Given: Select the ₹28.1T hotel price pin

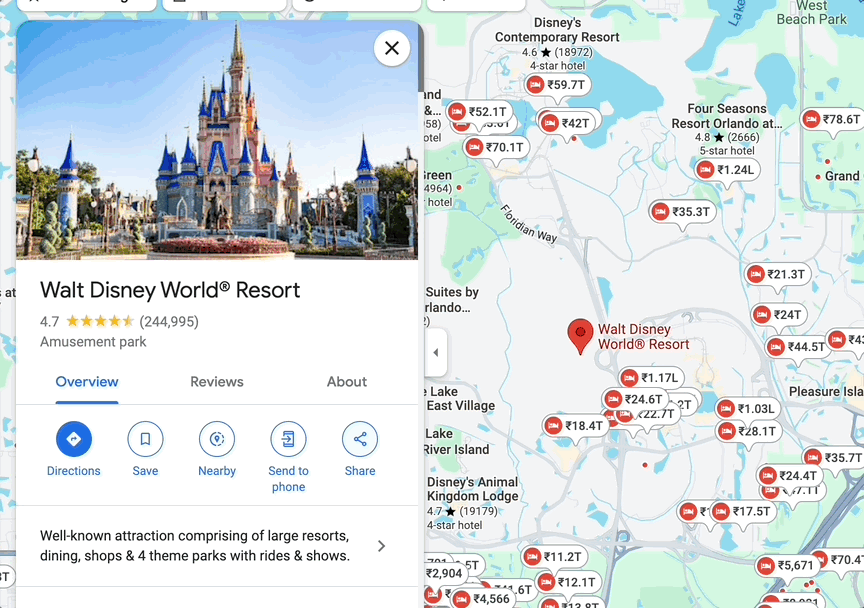Looking at the screenshot, I should (749, 432).
